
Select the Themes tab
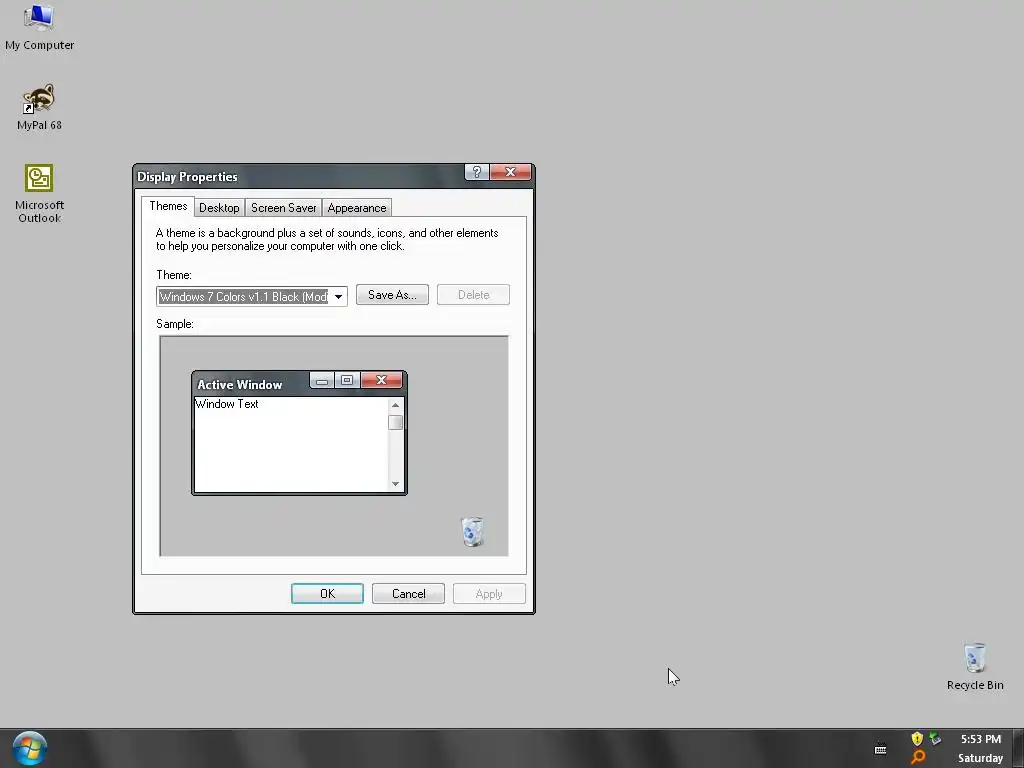[x=168, y=206]
